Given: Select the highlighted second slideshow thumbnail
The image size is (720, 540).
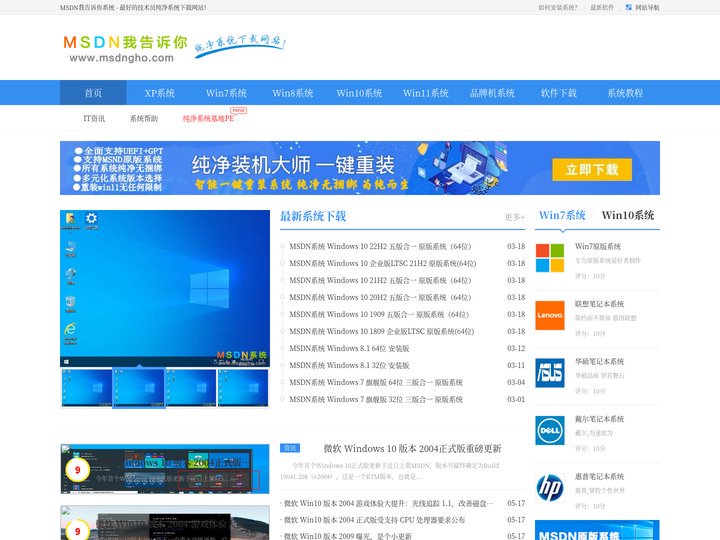Looking at the screenshot, I should click(139, 388).
